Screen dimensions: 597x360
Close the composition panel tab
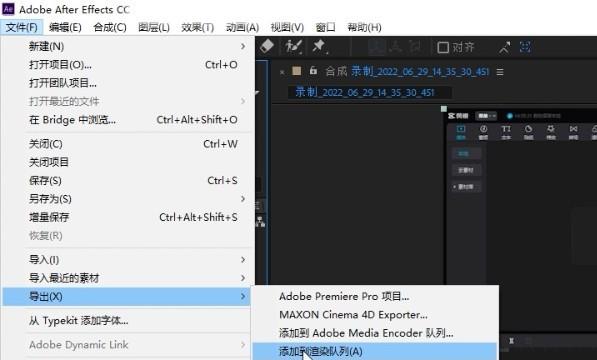(x=282, y=72)
